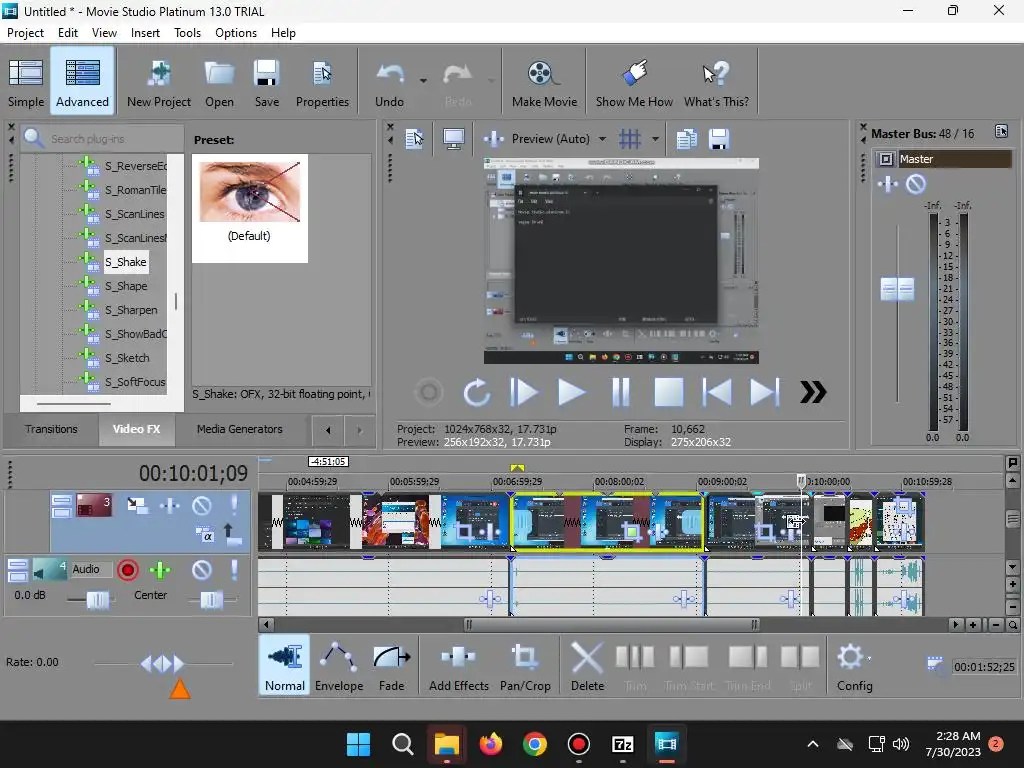Image resolution: width=1024 pixels, height=768 pixels.
Task: Click the Search plug-ins field
Action: pos(102,138)
